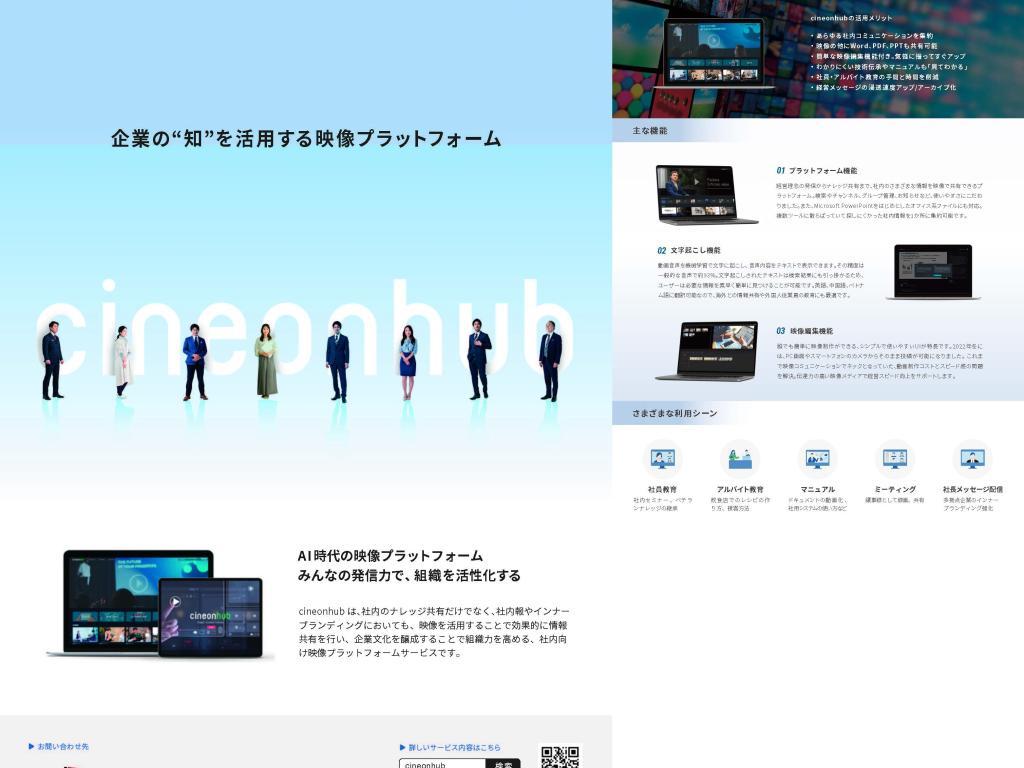Viewport: 1024px width, 768px height.
Task: Click the 検索 search button
Action: (503, 764)
